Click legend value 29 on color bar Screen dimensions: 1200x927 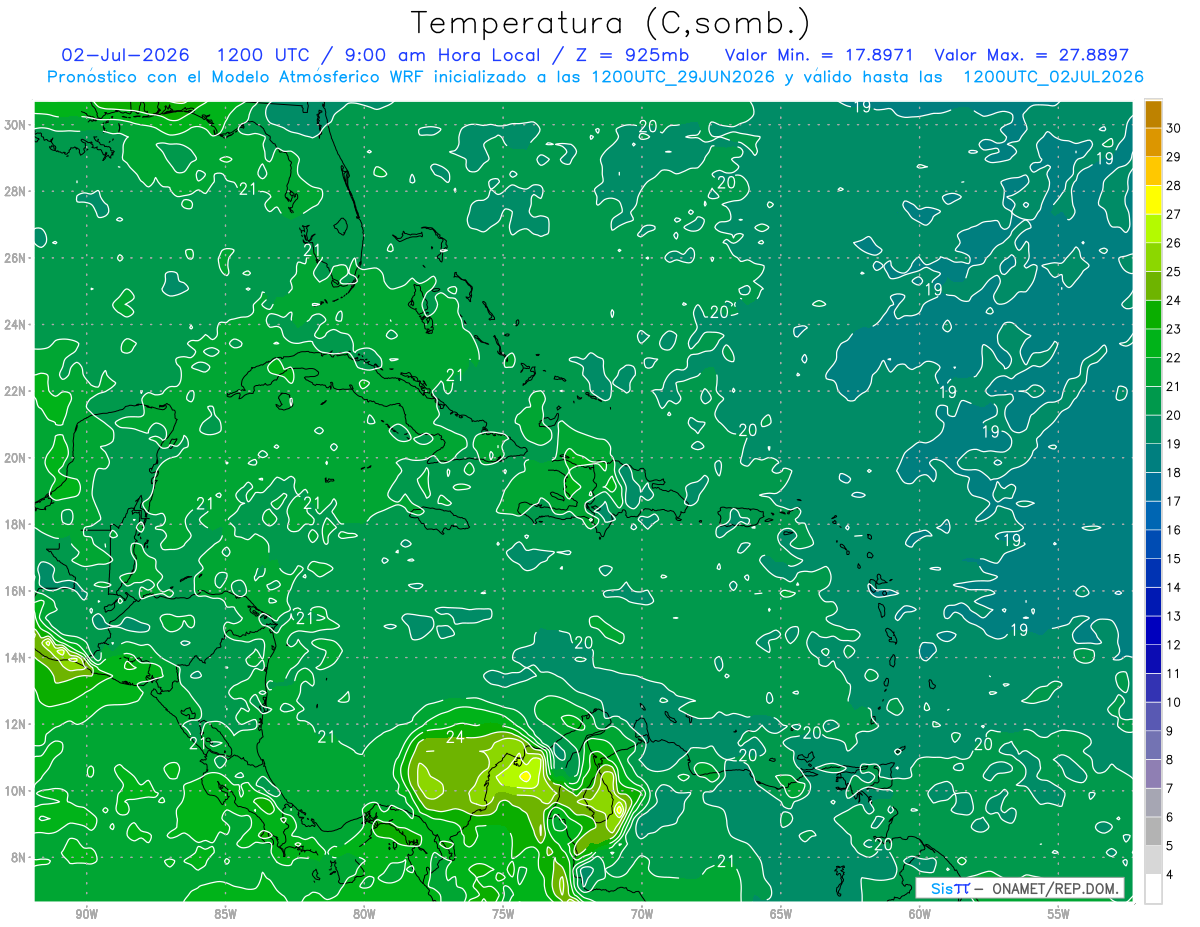1174,157
